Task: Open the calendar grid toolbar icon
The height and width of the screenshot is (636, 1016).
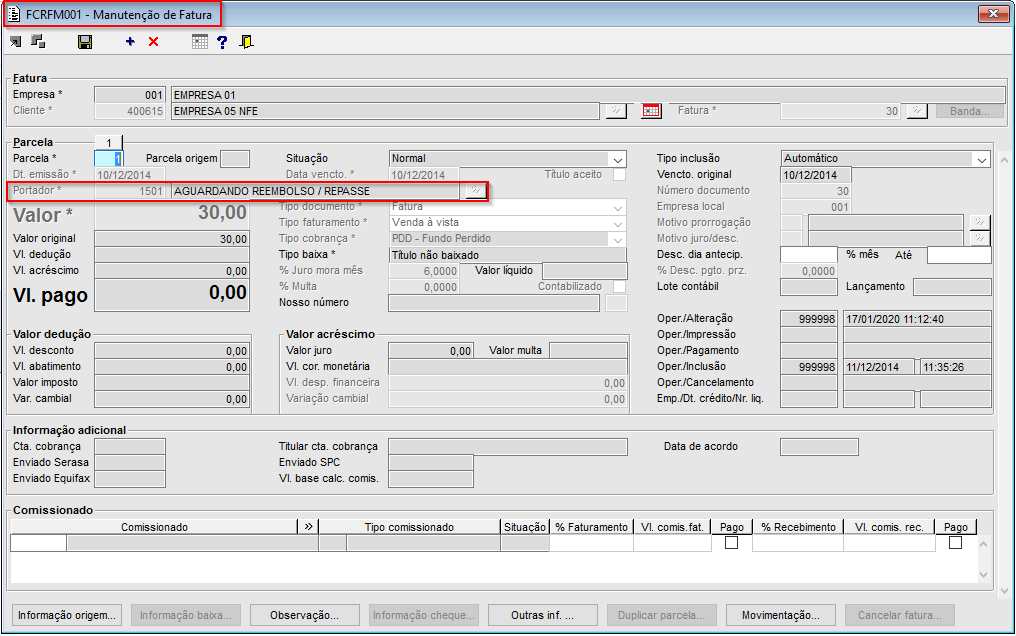Action: (200, 42)
